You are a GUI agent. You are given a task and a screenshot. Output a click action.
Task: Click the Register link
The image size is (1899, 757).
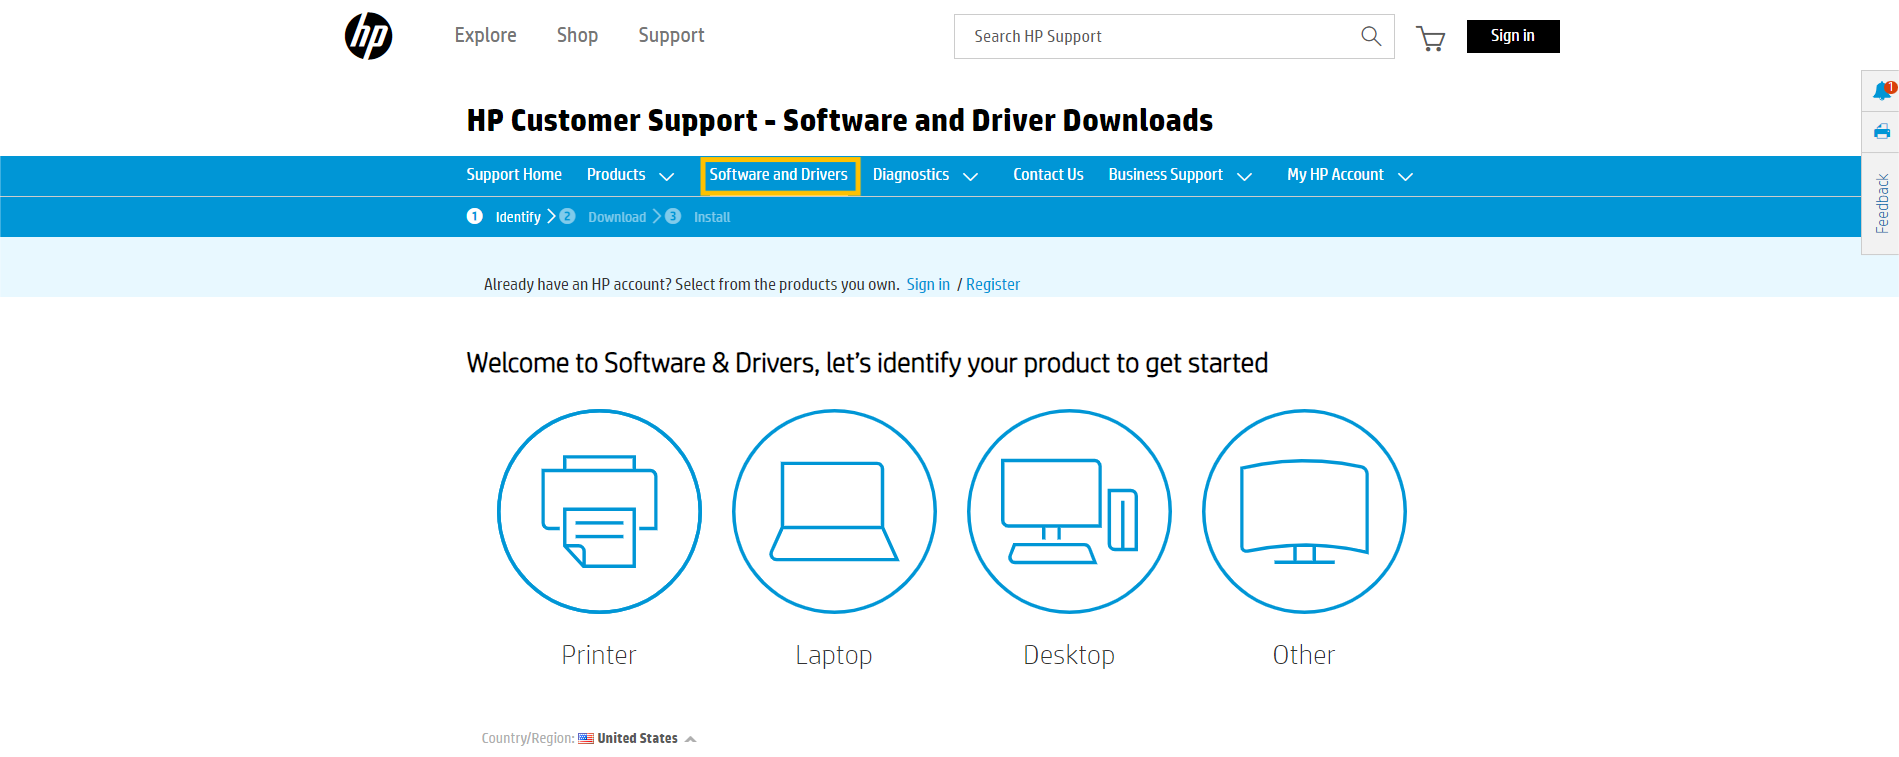[993, 285]
